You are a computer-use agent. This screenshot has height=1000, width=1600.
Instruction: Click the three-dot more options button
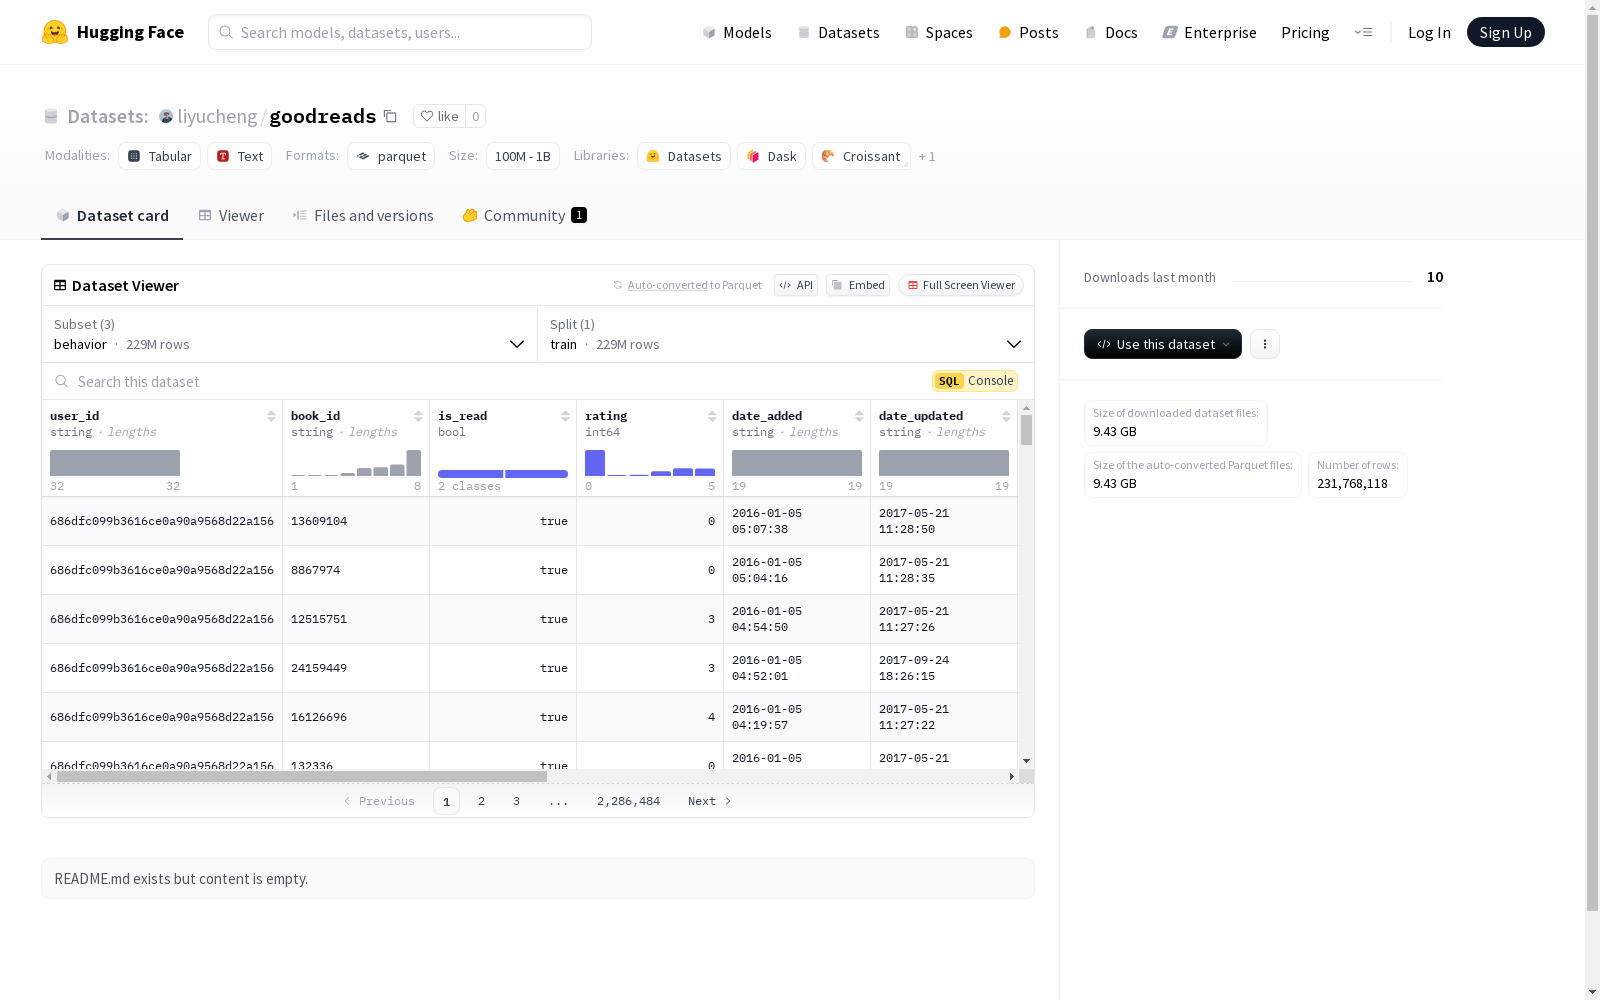(x=1265, y=344)
